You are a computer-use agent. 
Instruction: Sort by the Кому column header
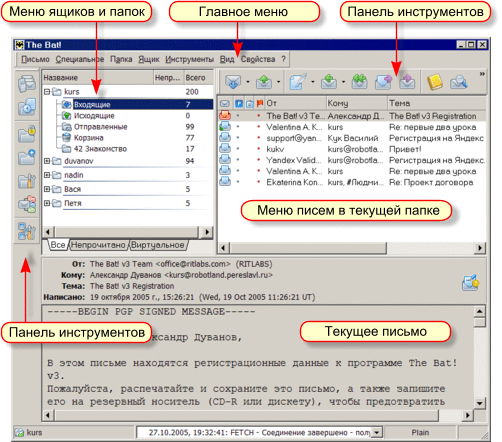pos(357,103)
